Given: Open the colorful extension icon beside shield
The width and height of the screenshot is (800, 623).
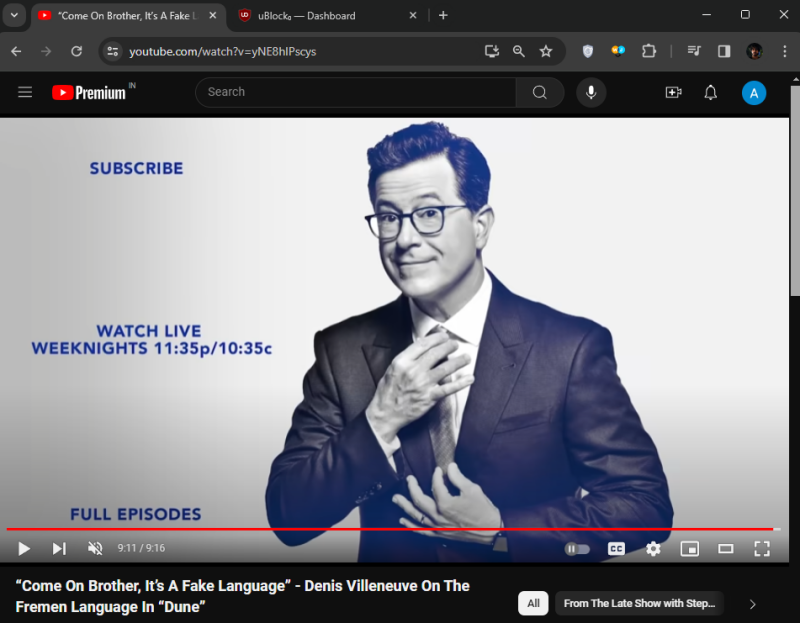Looking at the screenshot, I should tap(618, 51).
